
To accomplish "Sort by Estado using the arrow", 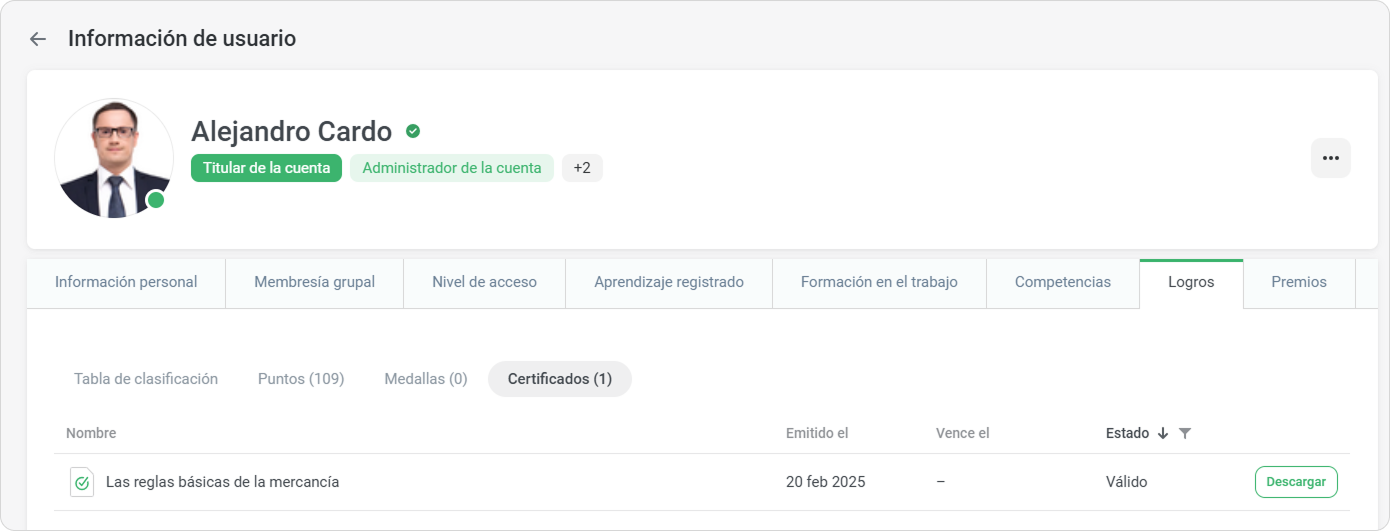I will pyautogui.click(x=1163, y=433).
